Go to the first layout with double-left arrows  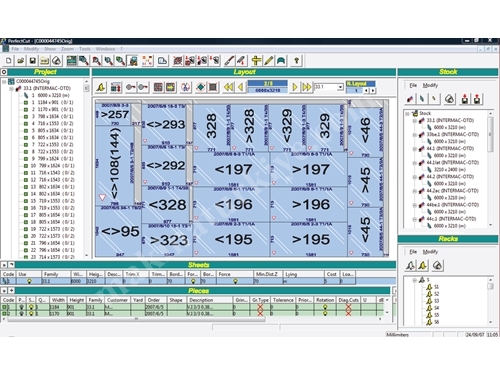click(228, 87)
